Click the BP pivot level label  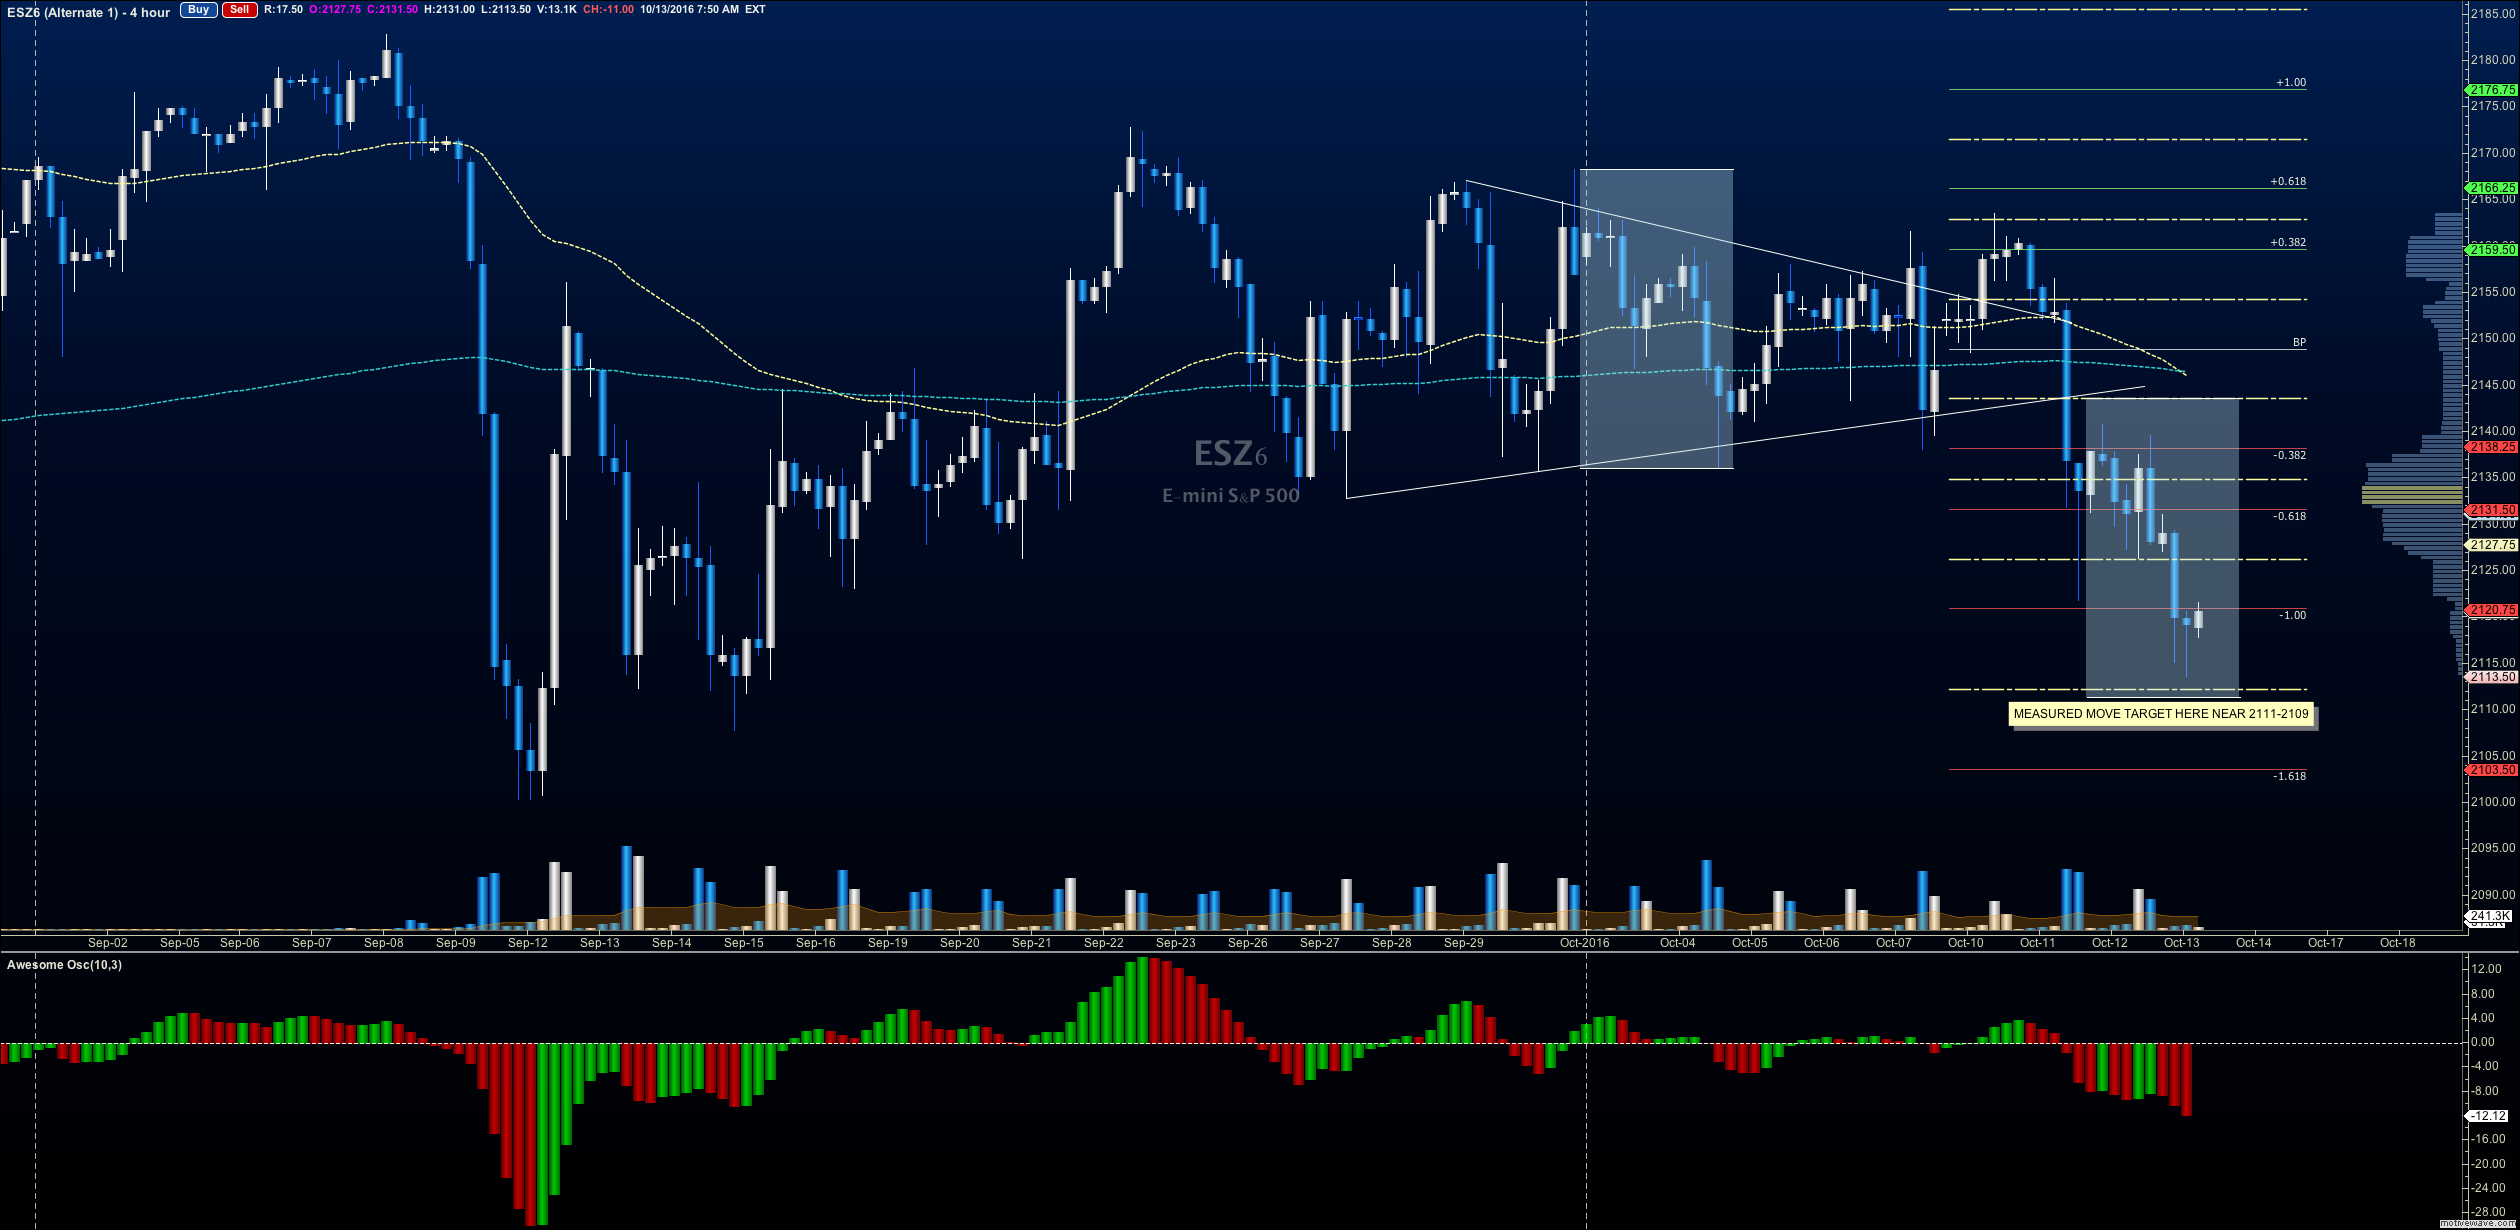(2299, 343)
